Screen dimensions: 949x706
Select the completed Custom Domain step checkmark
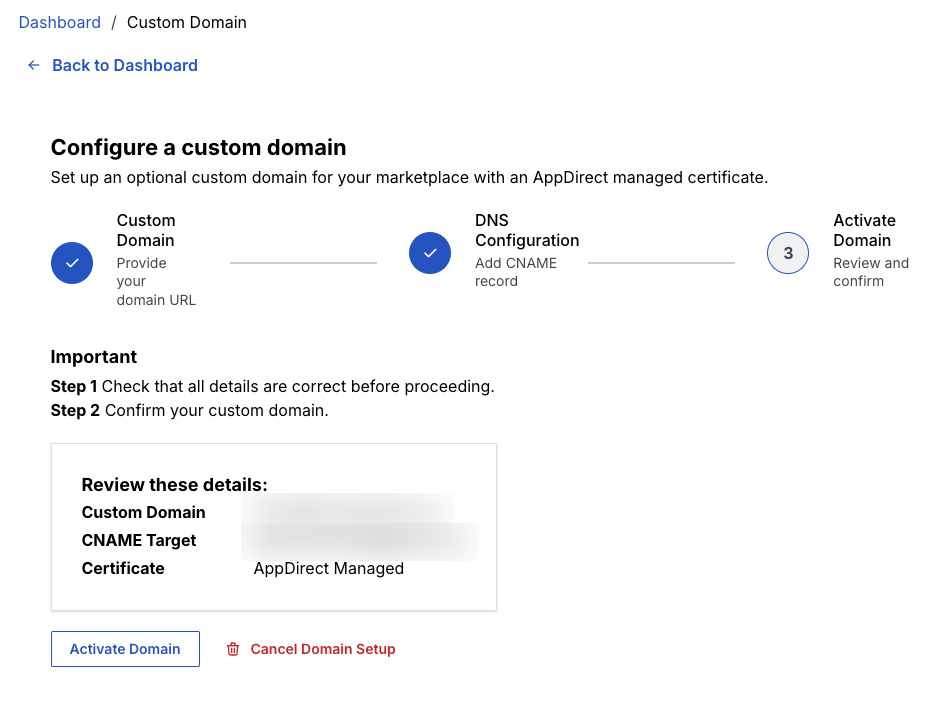[x=72, y=263]
